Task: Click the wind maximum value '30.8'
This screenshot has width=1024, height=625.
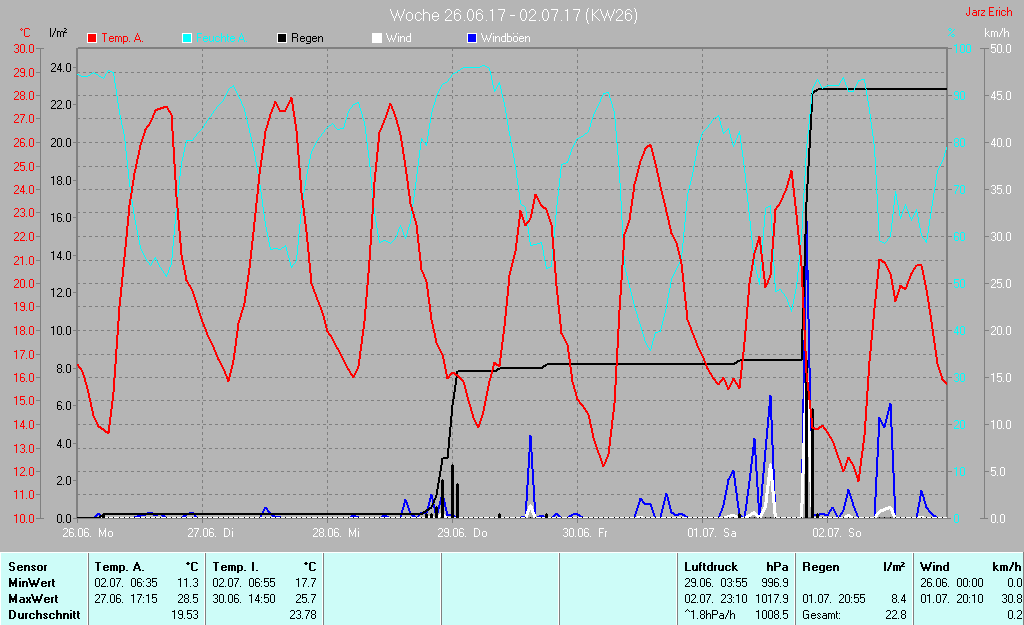Action: click(1011, 599)
